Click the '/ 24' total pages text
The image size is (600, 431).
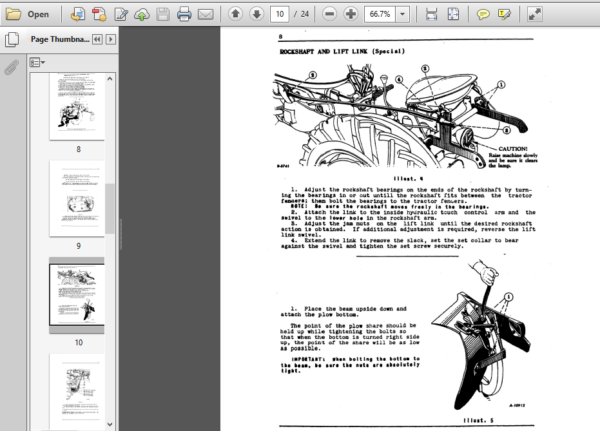coord(302,15)
